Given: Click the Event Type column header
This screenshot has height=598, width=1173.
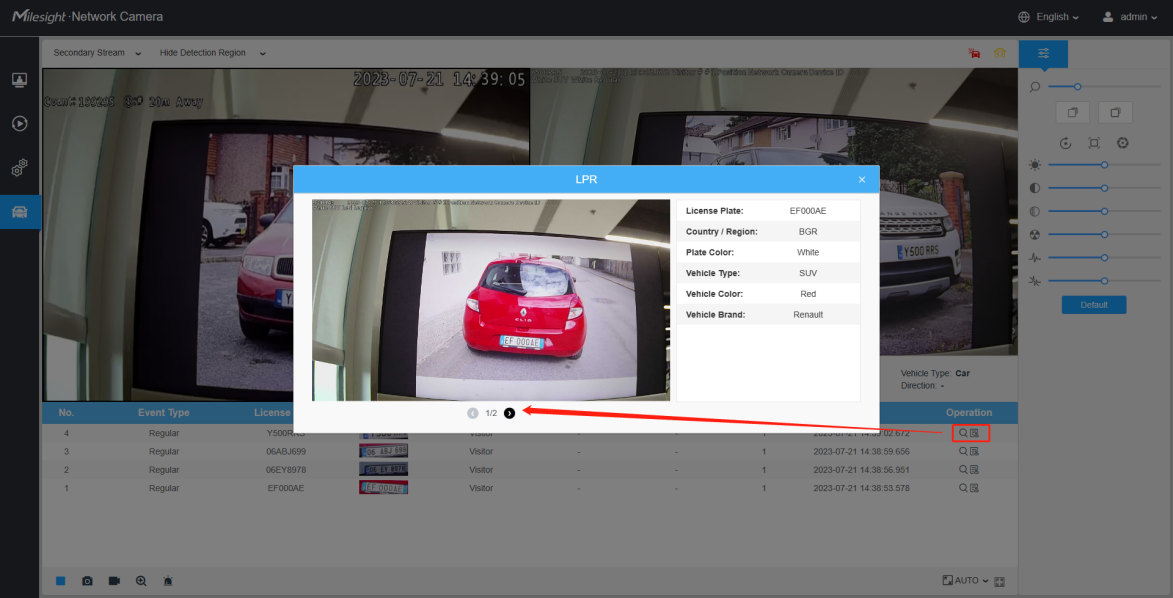Looking at the screenshot, I should pyautogui.click(x=164, y=412).
